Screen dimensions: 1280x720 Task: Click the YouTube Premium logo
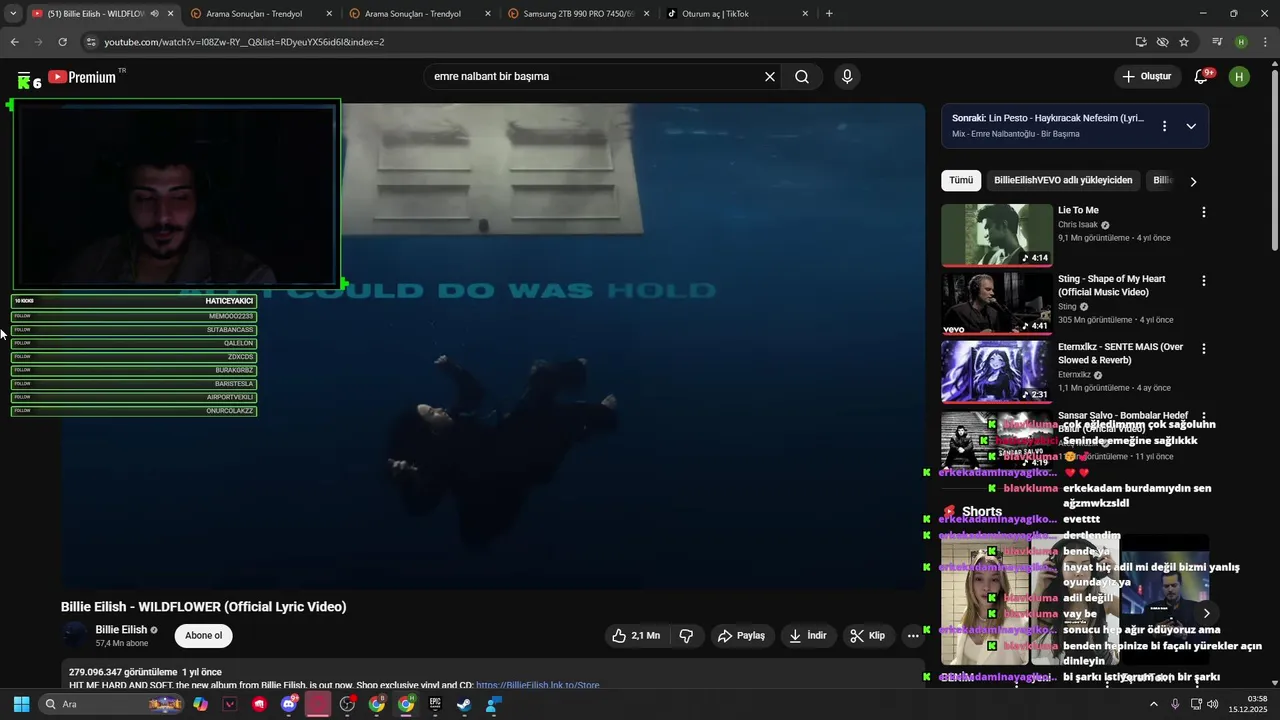coord(82,77)
